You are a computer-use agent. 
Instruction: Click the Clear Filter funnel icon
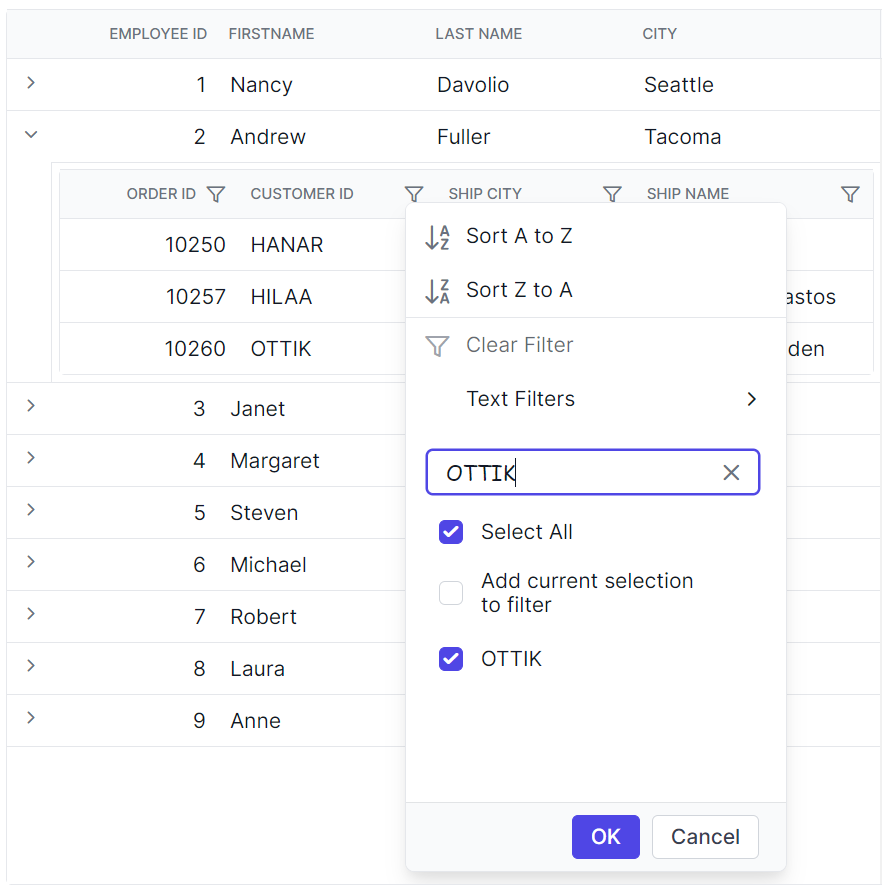438,345
